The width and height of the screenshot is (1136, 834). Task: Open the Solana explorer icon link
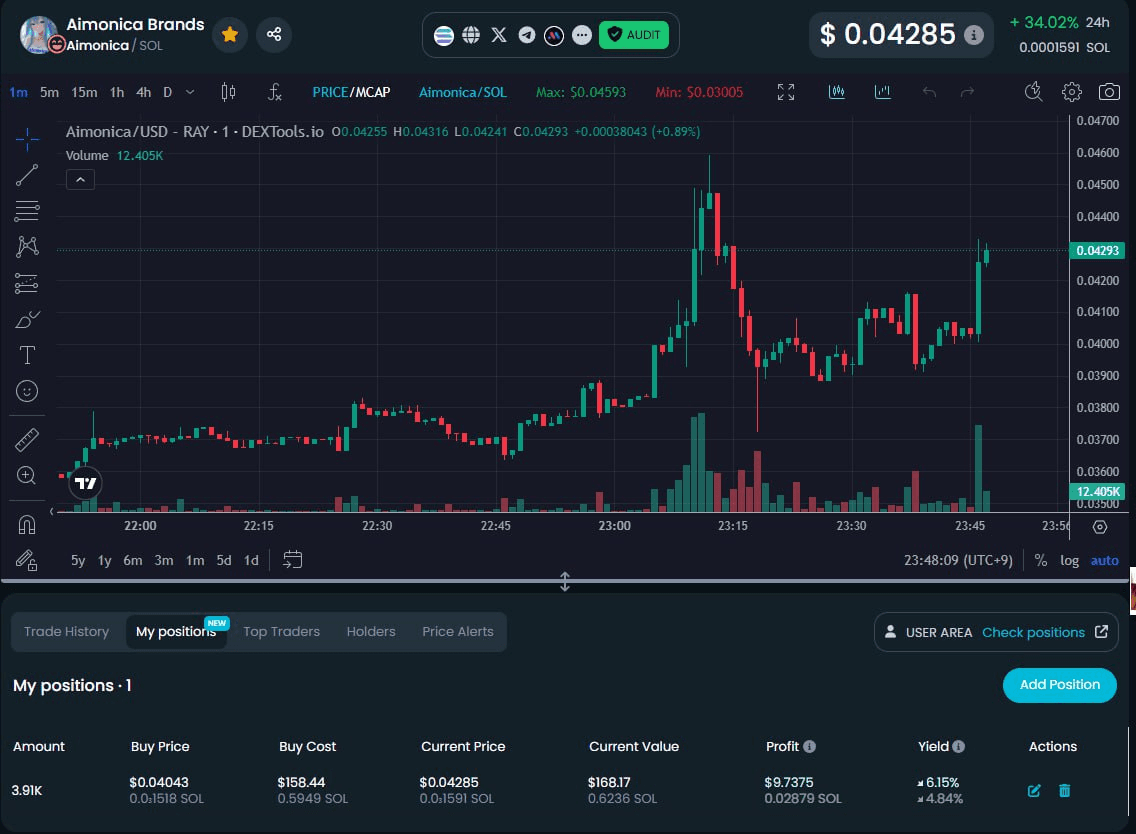[443, 35]
